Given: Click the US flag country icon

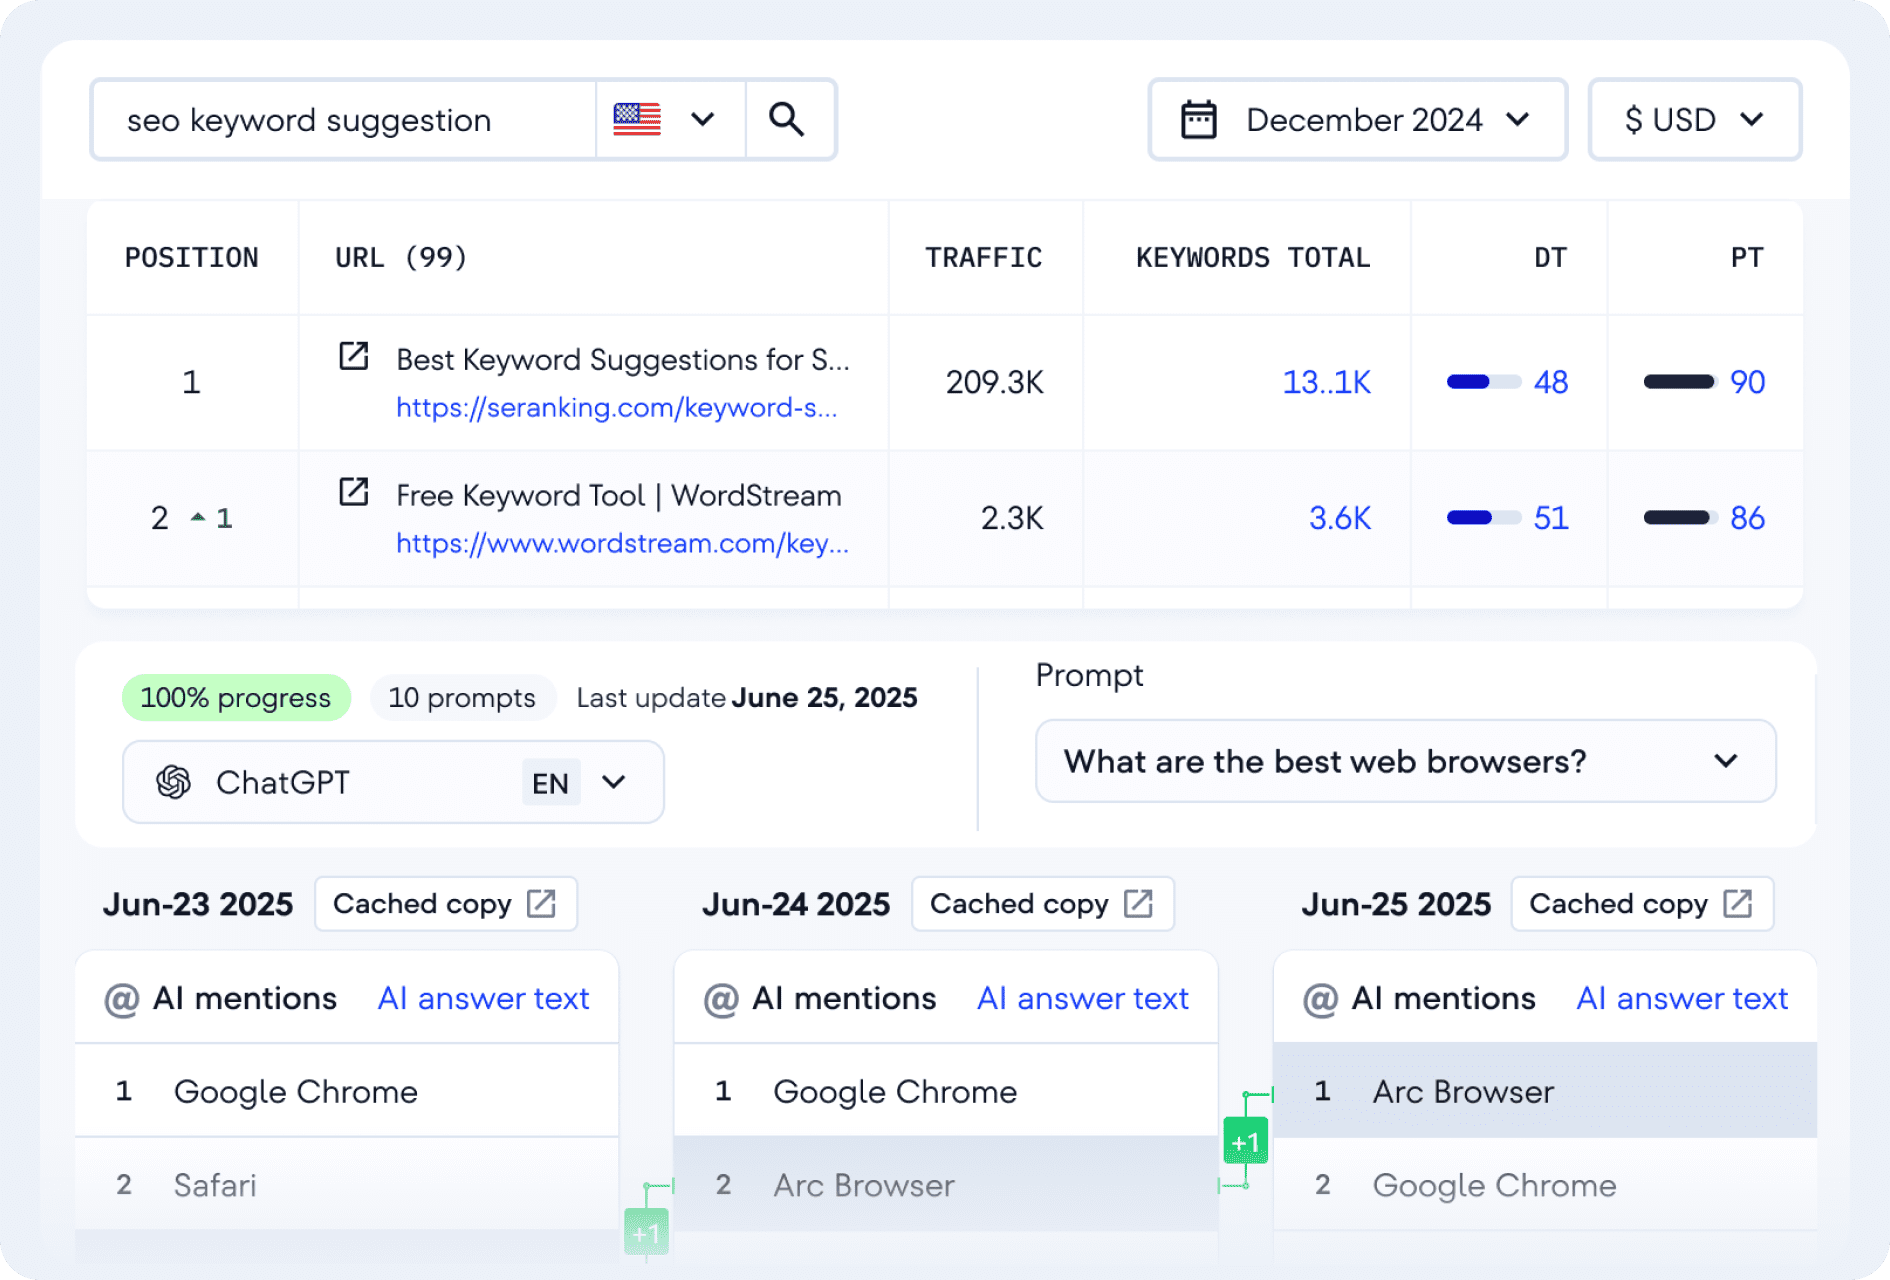Looking at the screenshot, I should pos(637,119).
